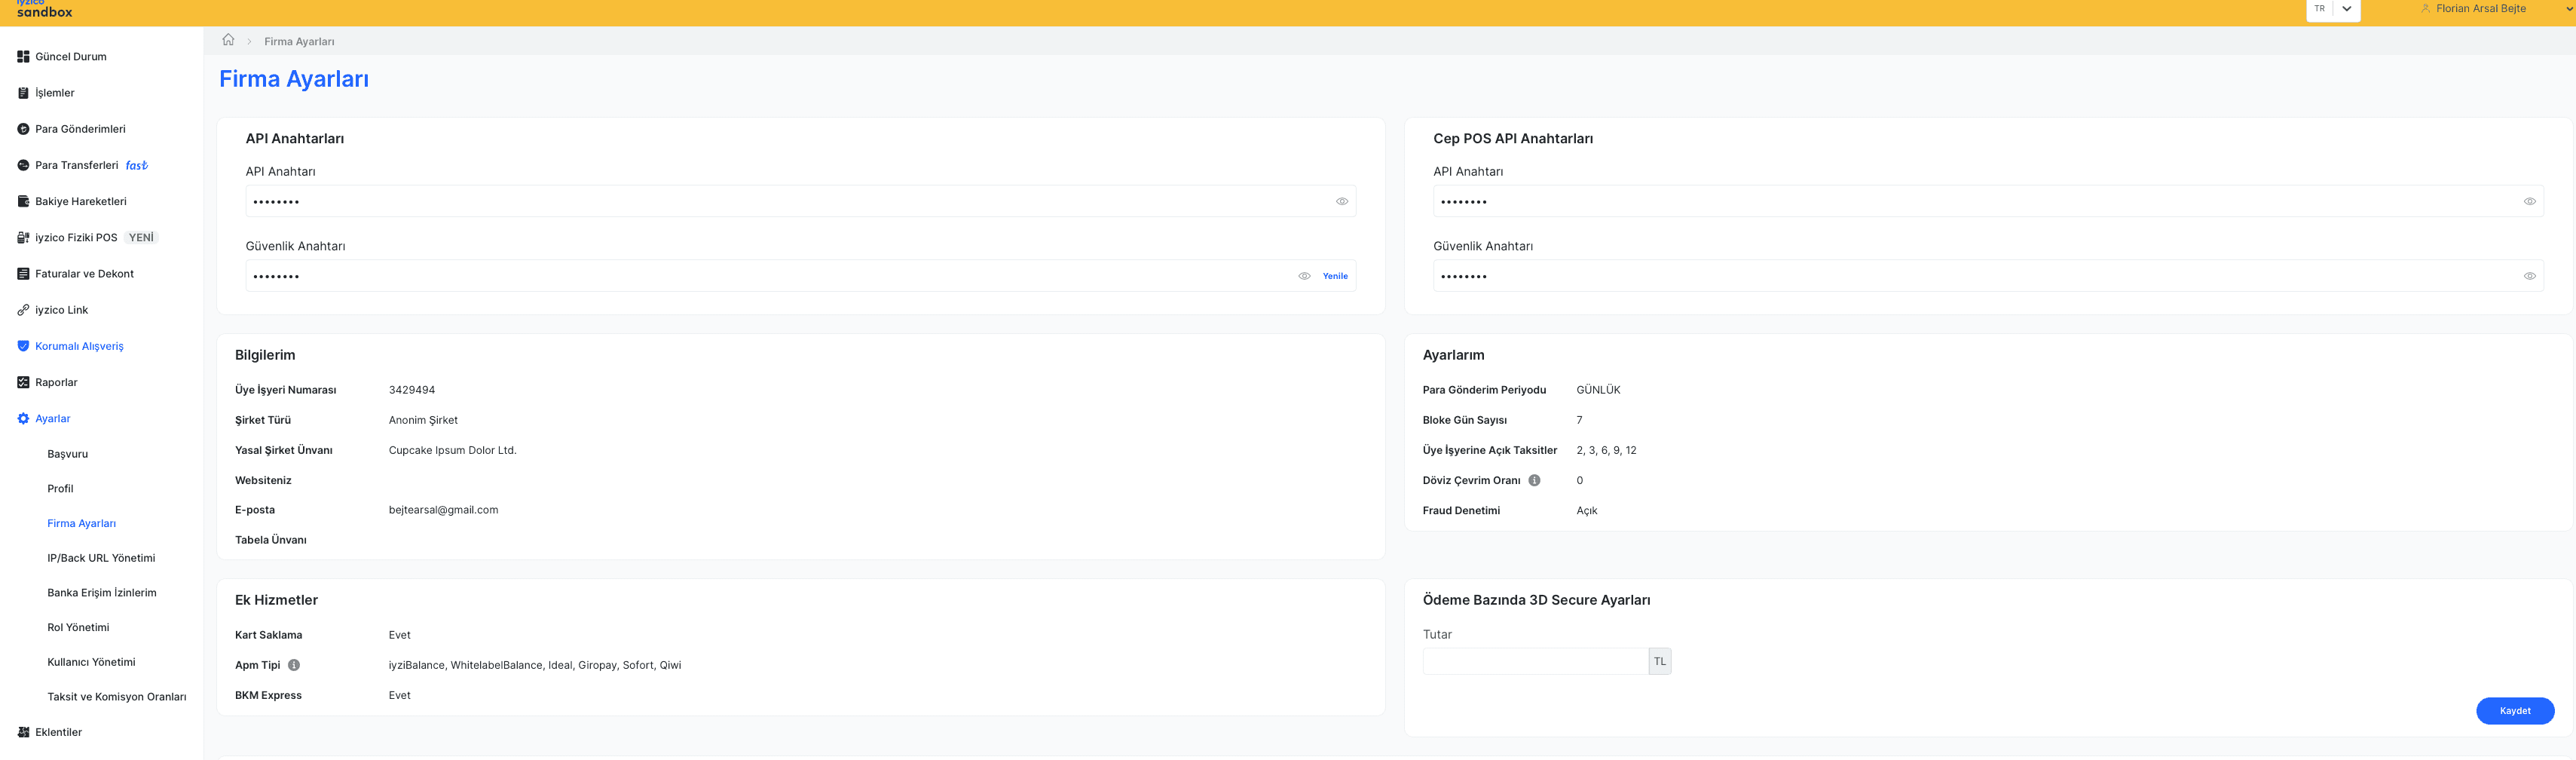Screen dimensions: 2576x760
Task: Click the email bejtearsal@gmail.com
Action: pyautogui.click(x=443, y=510)
